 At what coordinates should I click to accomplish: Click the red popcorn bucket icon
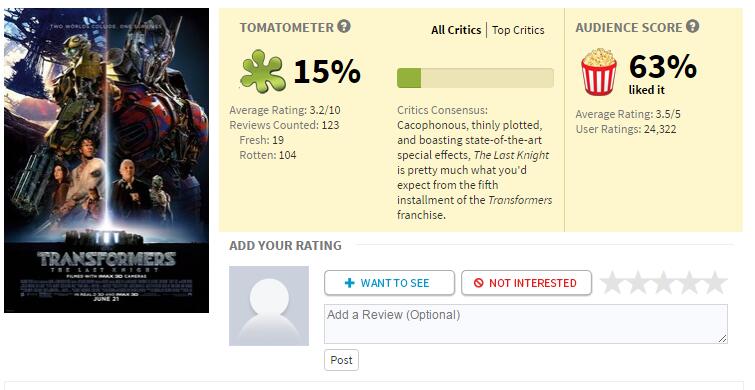click(599, 72)
